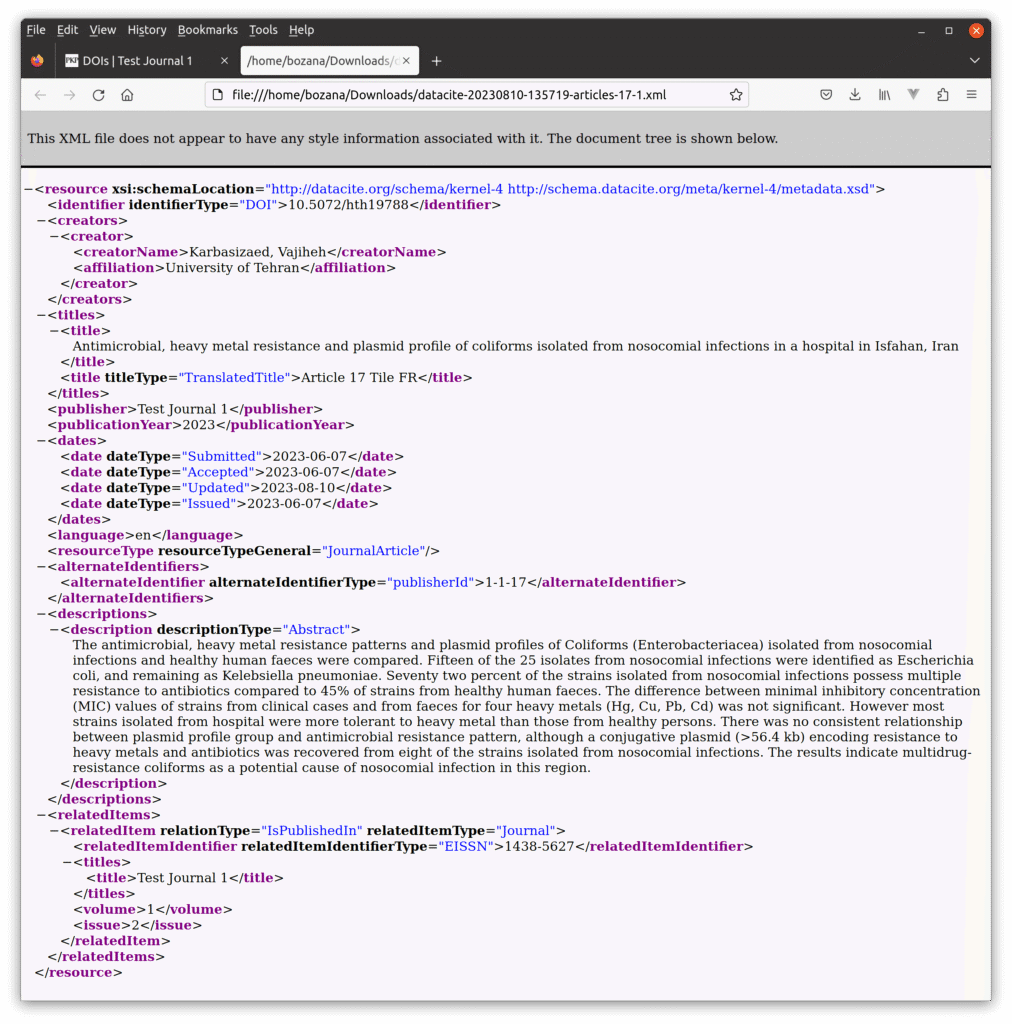
Task: Click the Reload page icon
Action: point(98,95)
